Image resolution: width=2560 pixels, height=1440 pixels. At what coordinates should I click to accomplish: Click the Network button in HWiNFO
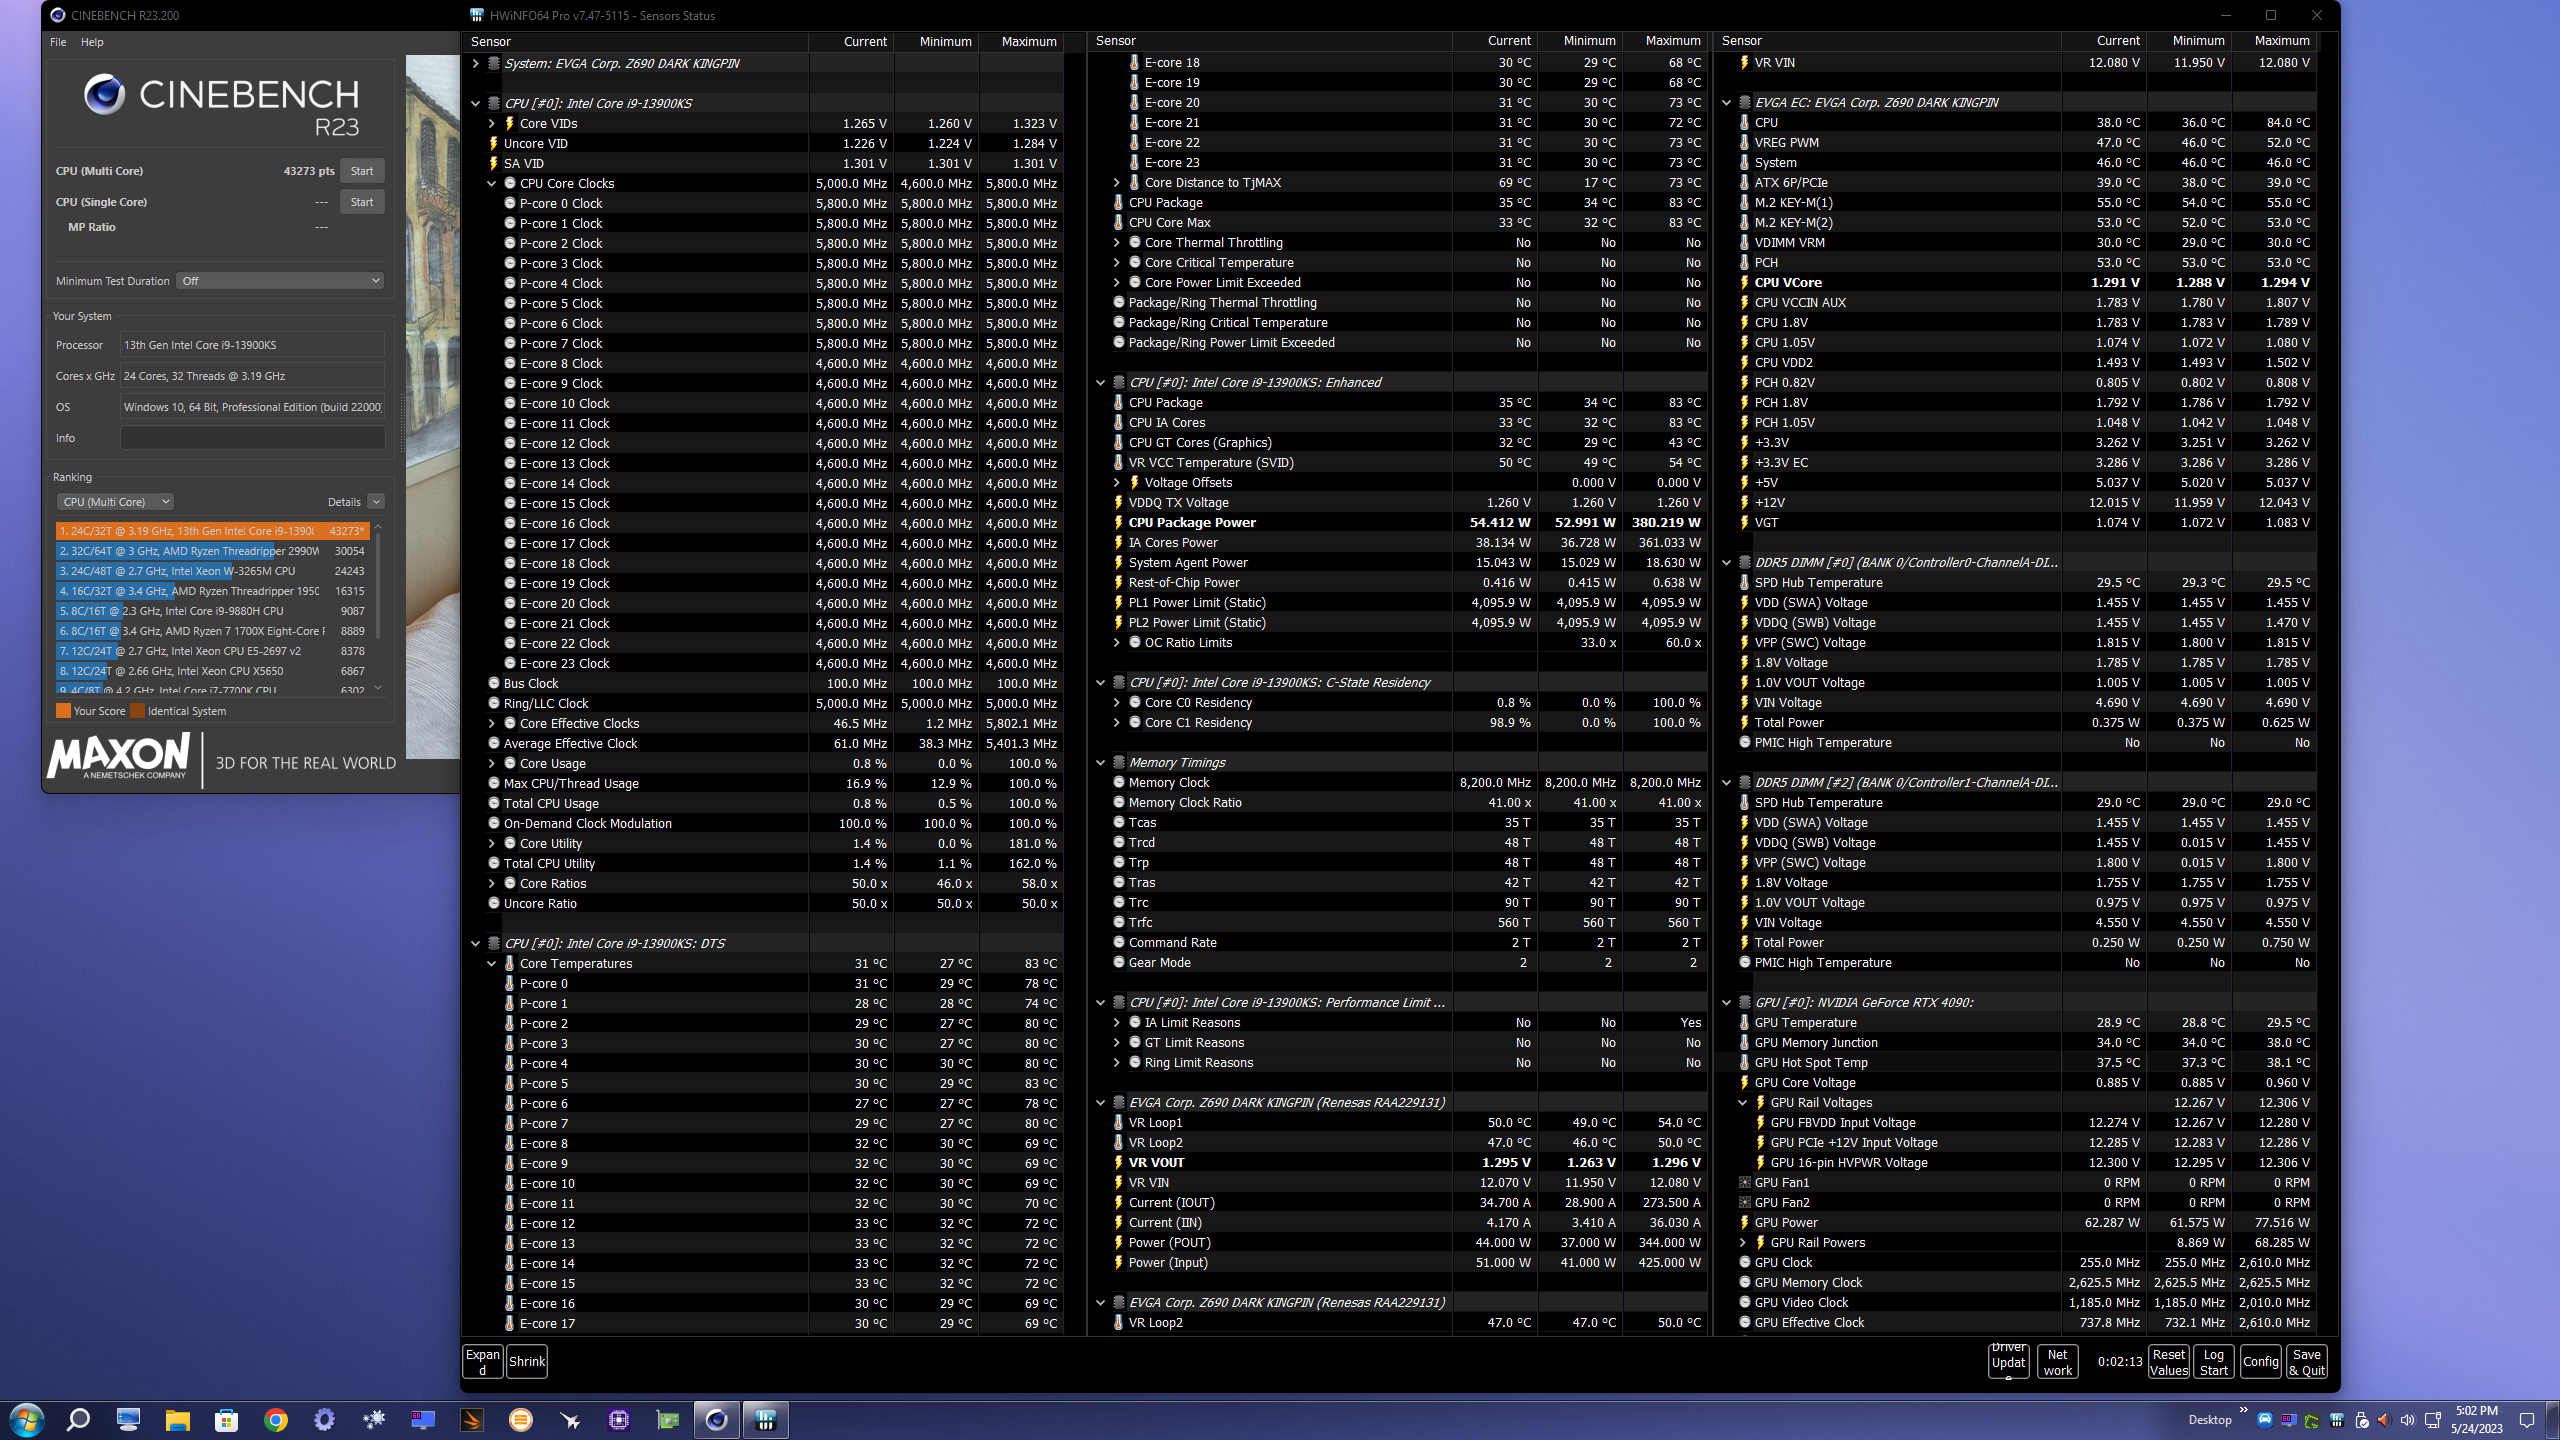click(x=2058, y=1362)
